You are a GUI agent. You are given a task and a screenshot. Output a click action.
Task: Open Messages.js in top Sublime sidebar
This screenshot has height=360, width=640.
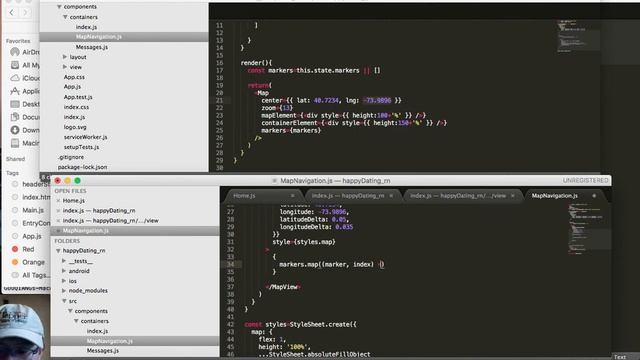(x=92, y=47)
